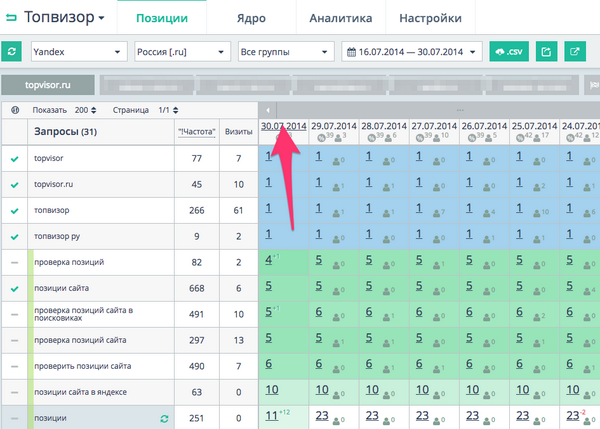Click the back arrow icon beside Топвизор
600x429 pixels.
(x=11, y=17)
